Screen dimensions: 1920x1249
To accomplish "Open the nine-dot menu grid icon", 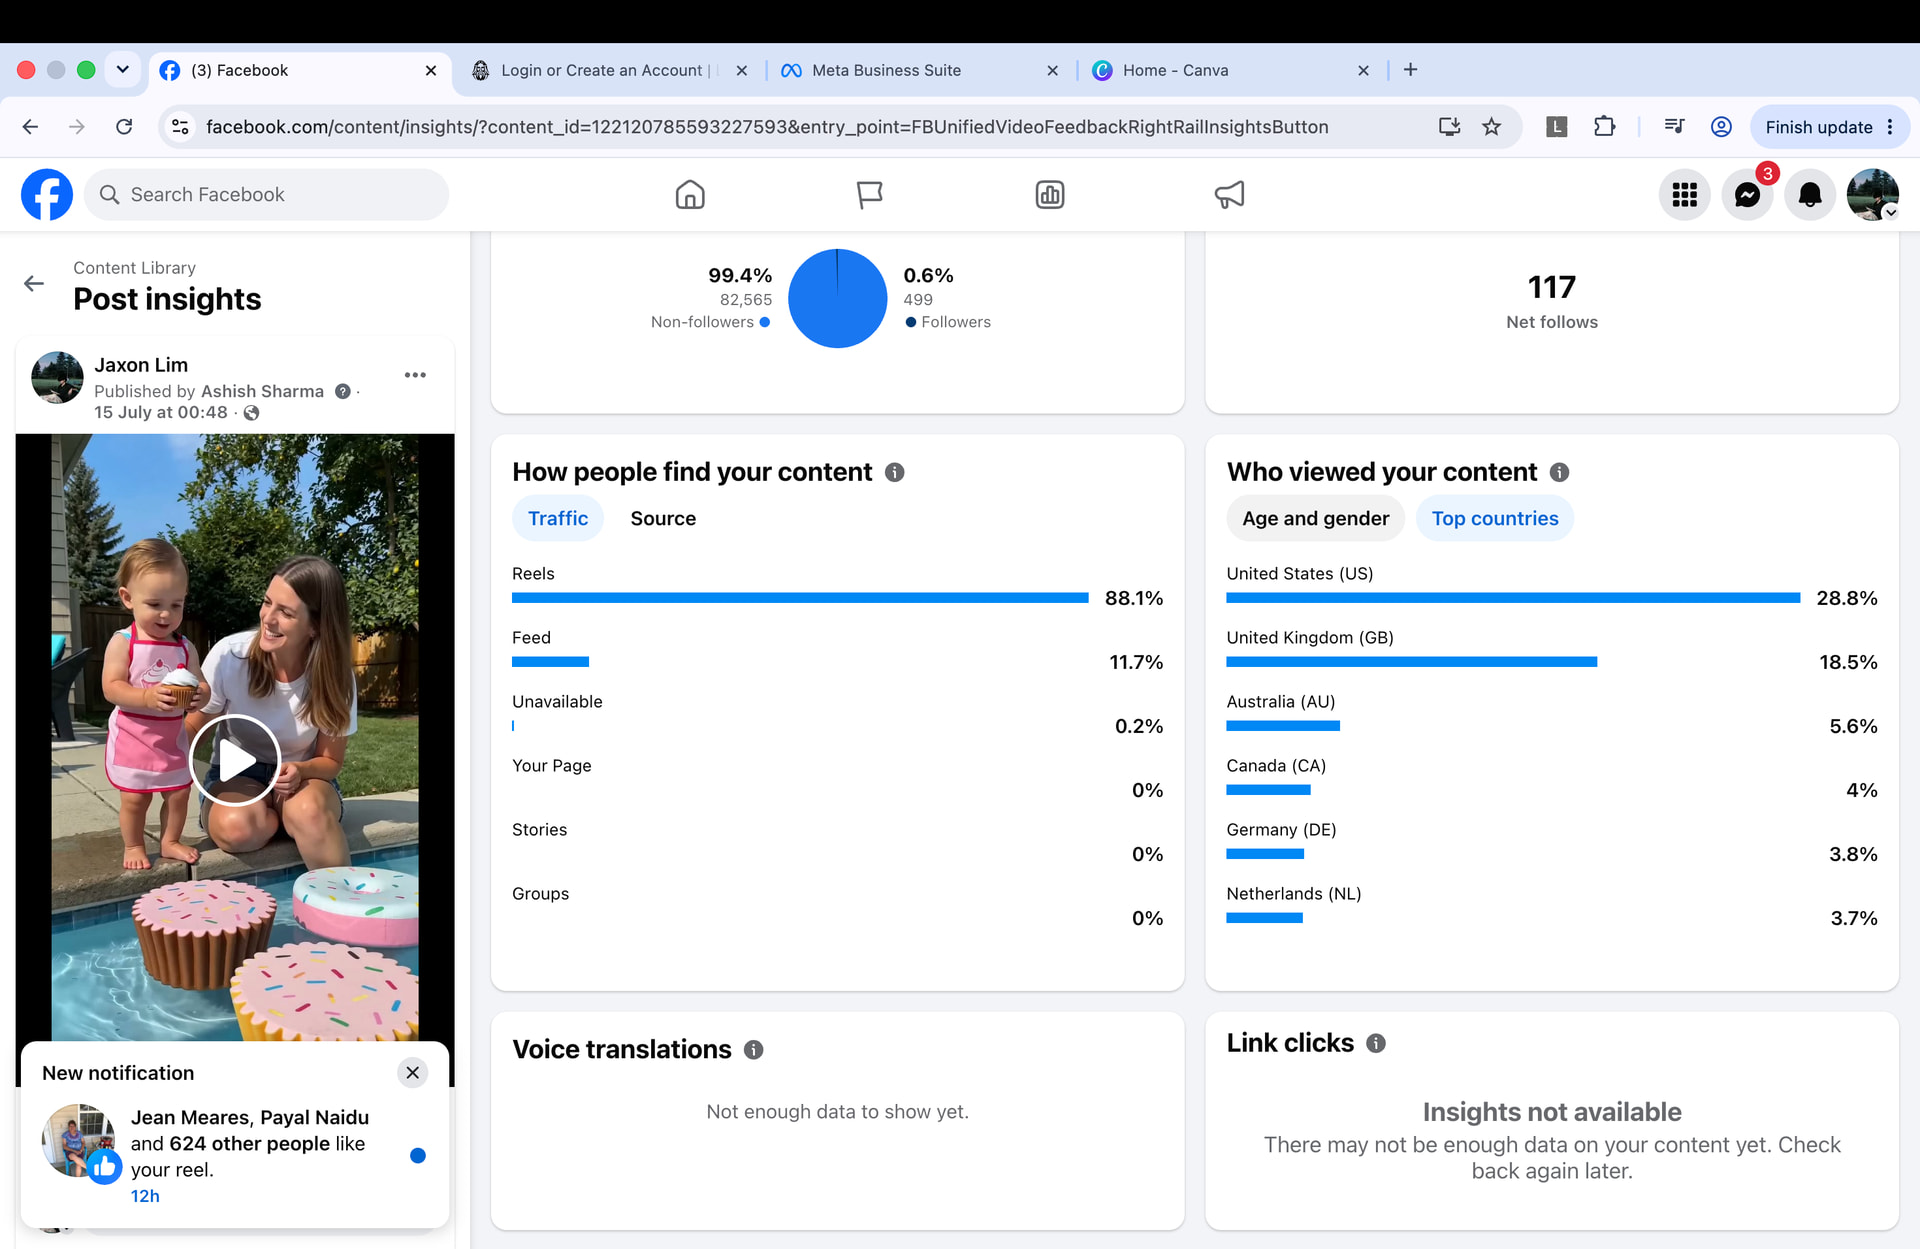I will pos(1684,195).
